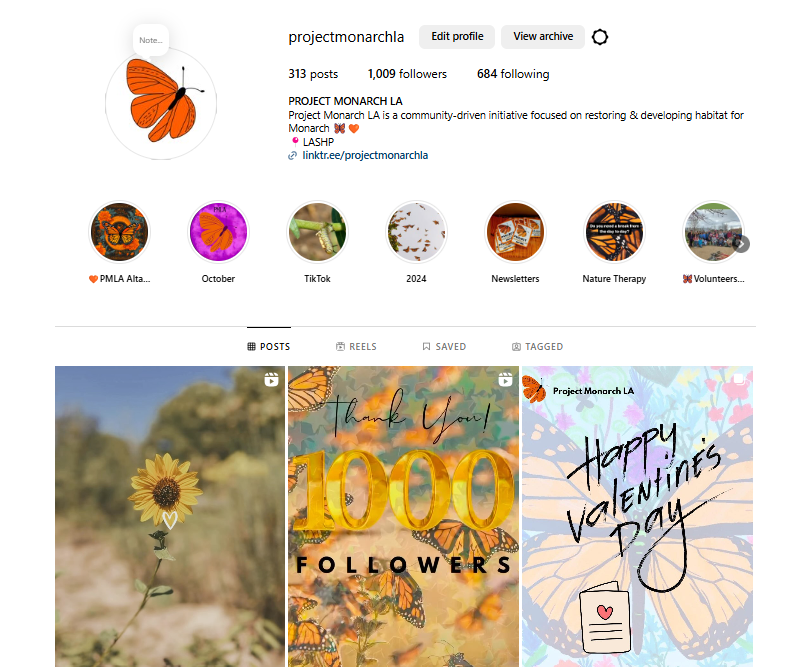Open the settings gear icon
This screenshot has width=805, height=667.
[x=600, y=37]
